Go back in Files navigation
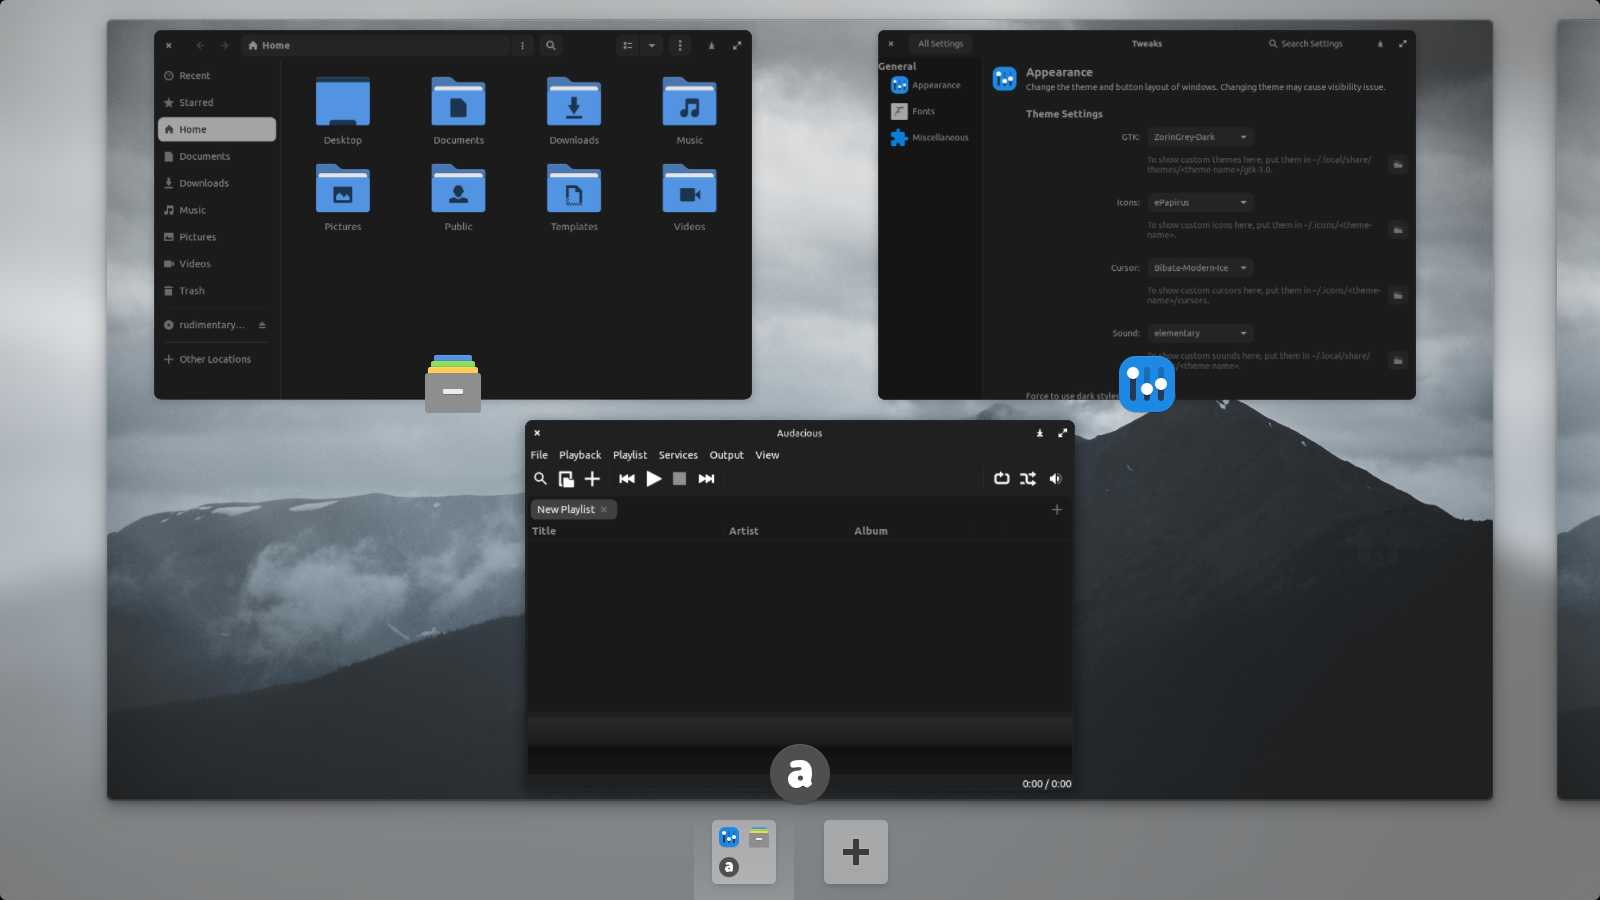The width and height of the screenshot is (1600, 900). point(200,45)
